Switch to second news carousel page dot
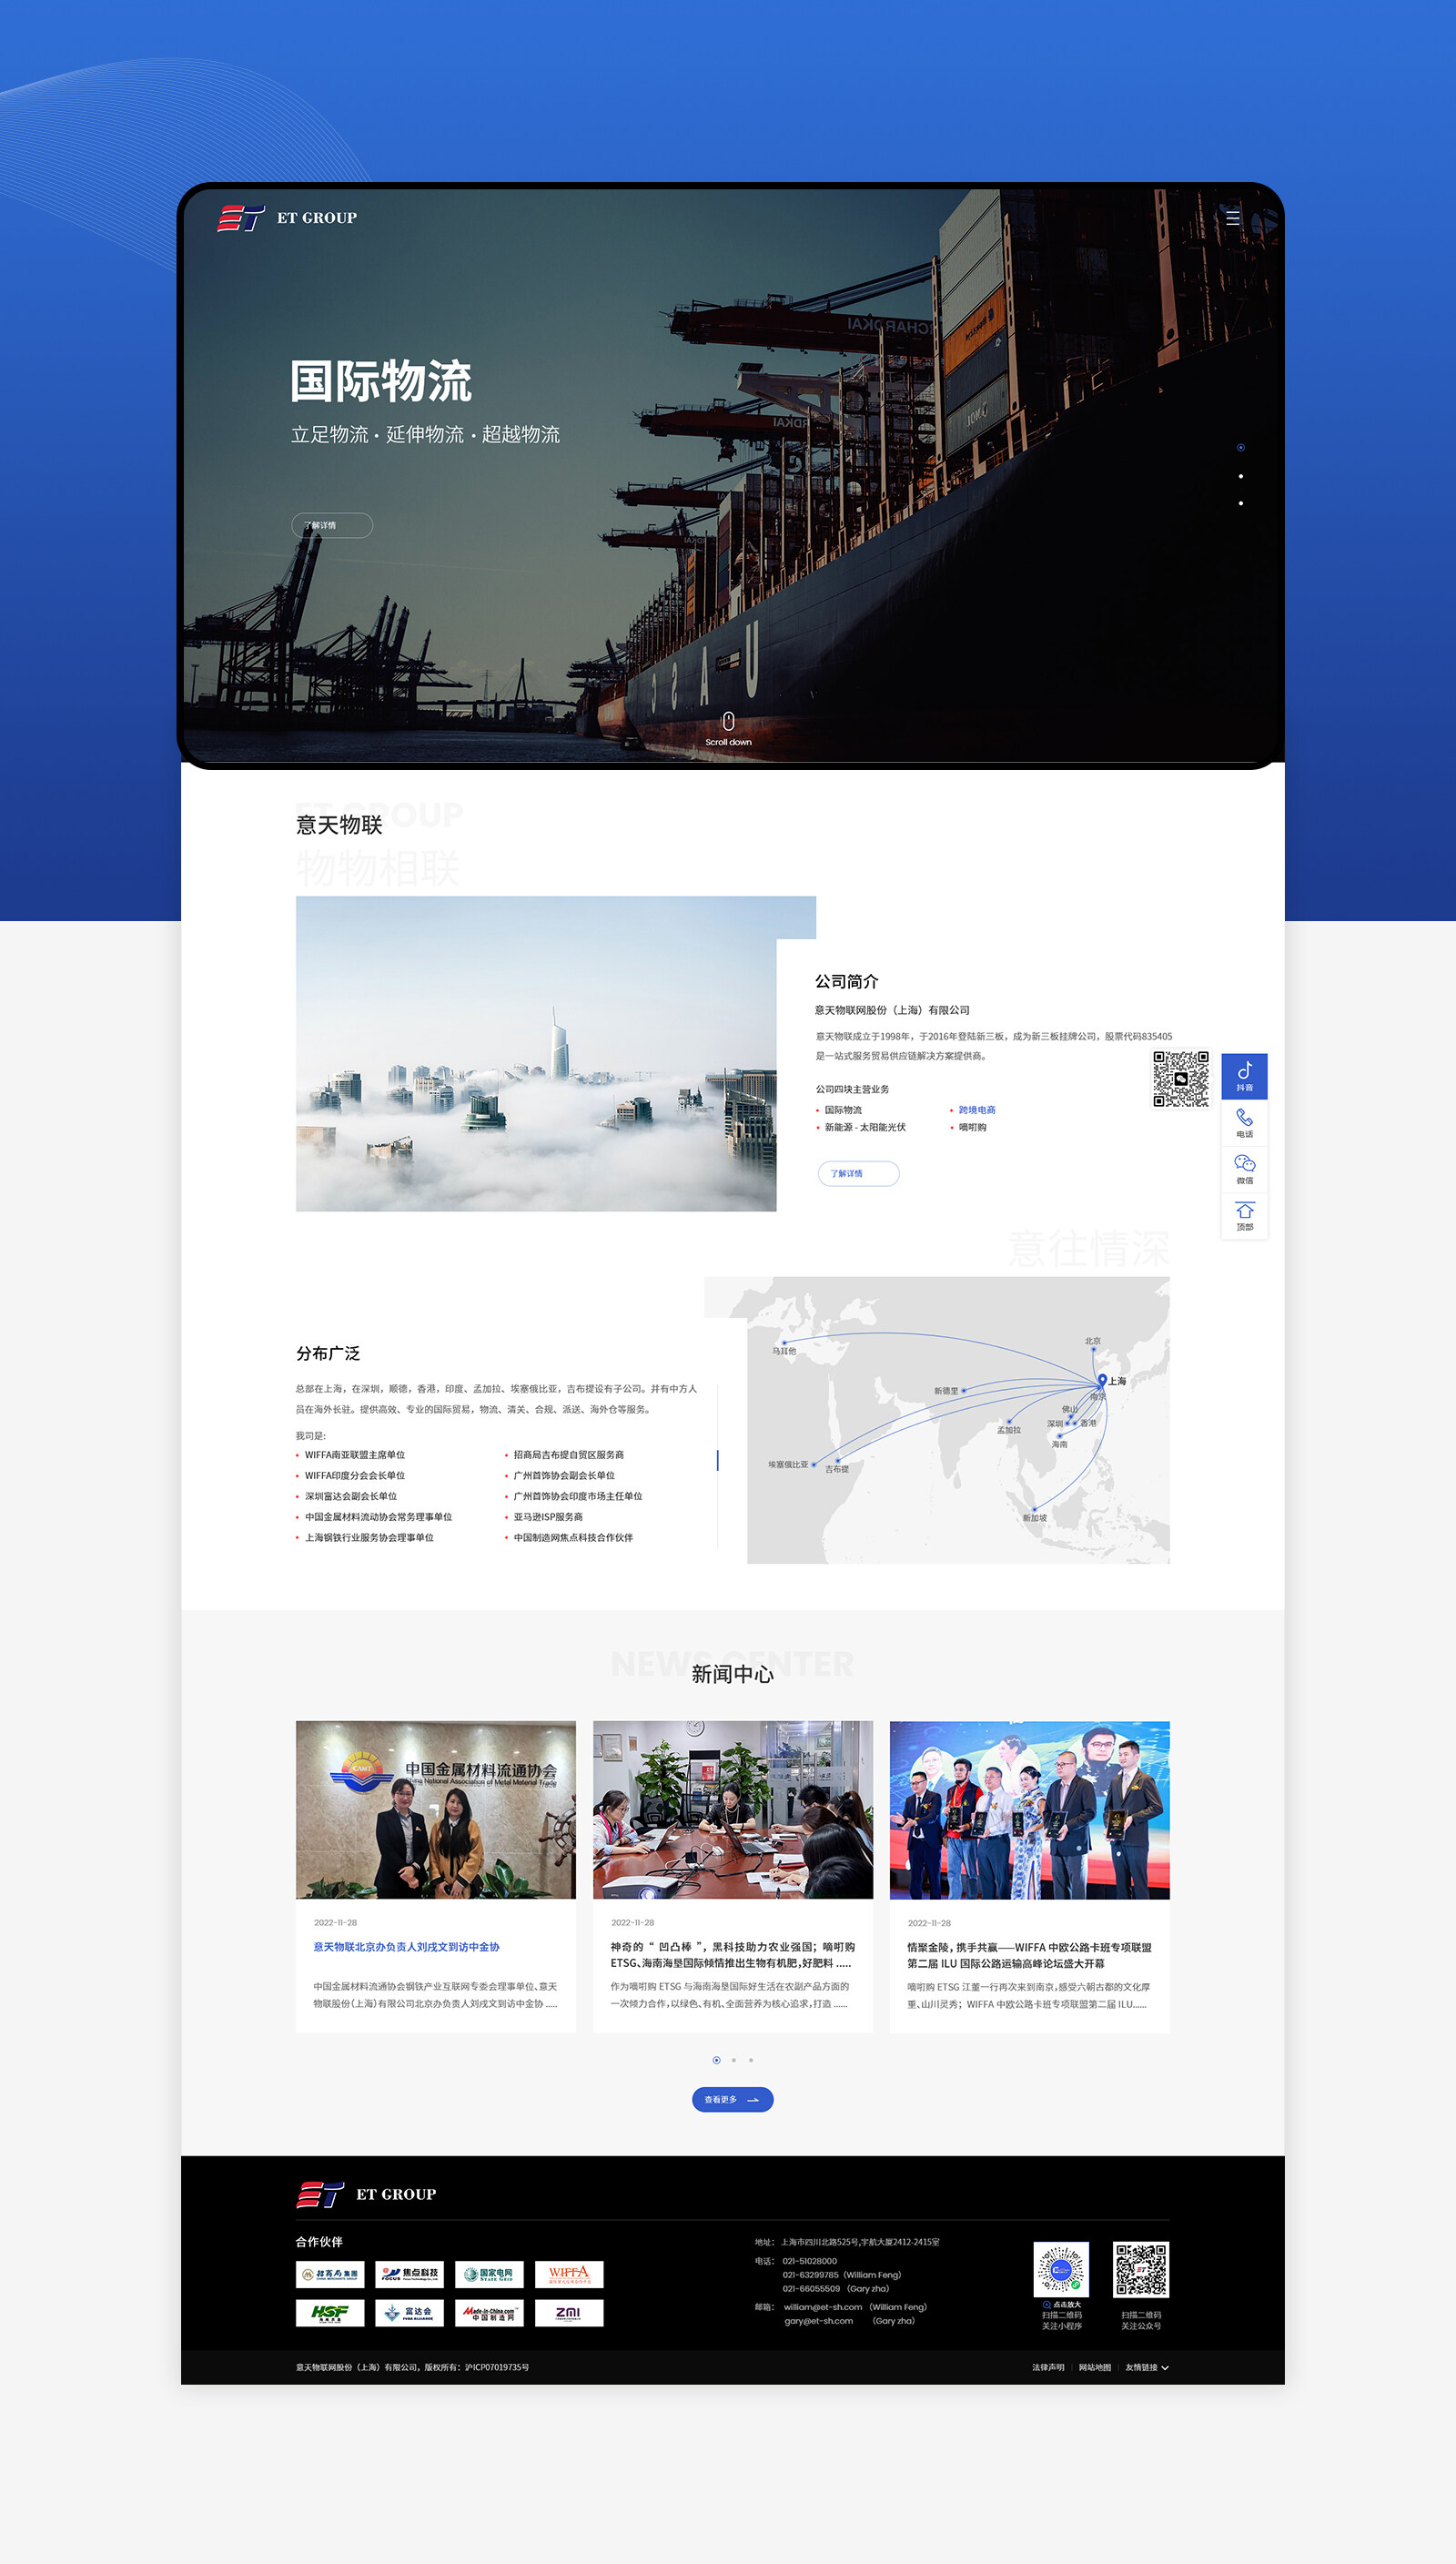This screenshot has height=2564, width=1456. click(x=733, y=2060)
